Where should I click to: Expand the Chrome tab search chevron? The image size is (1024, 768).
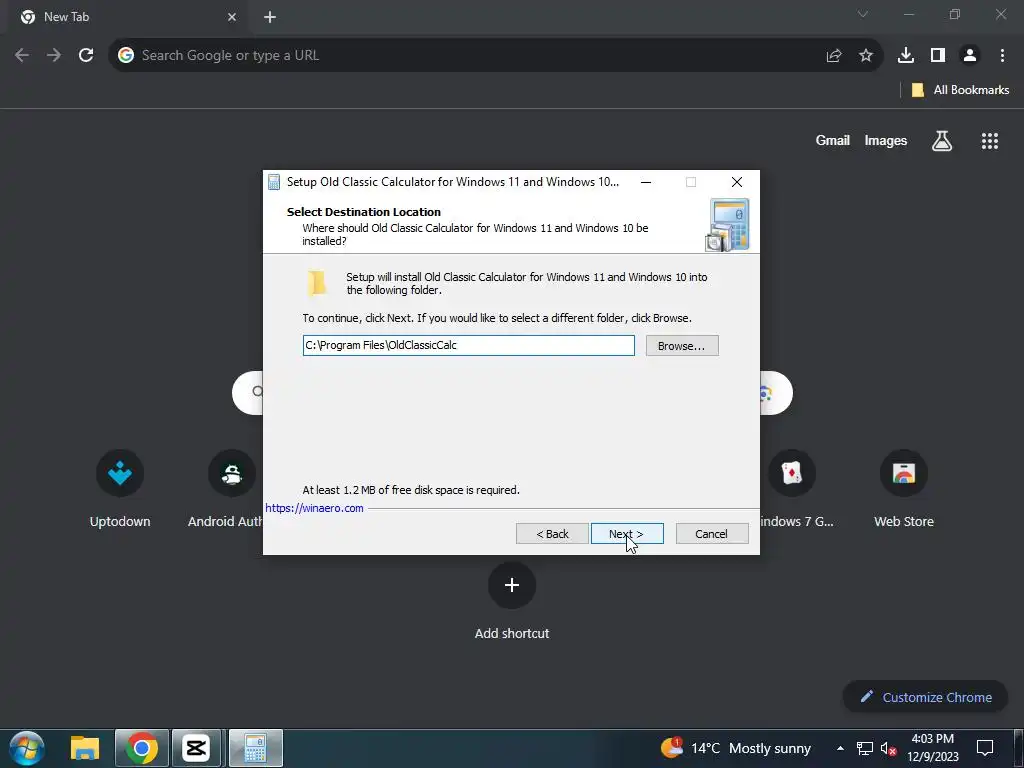coord(863,14)
